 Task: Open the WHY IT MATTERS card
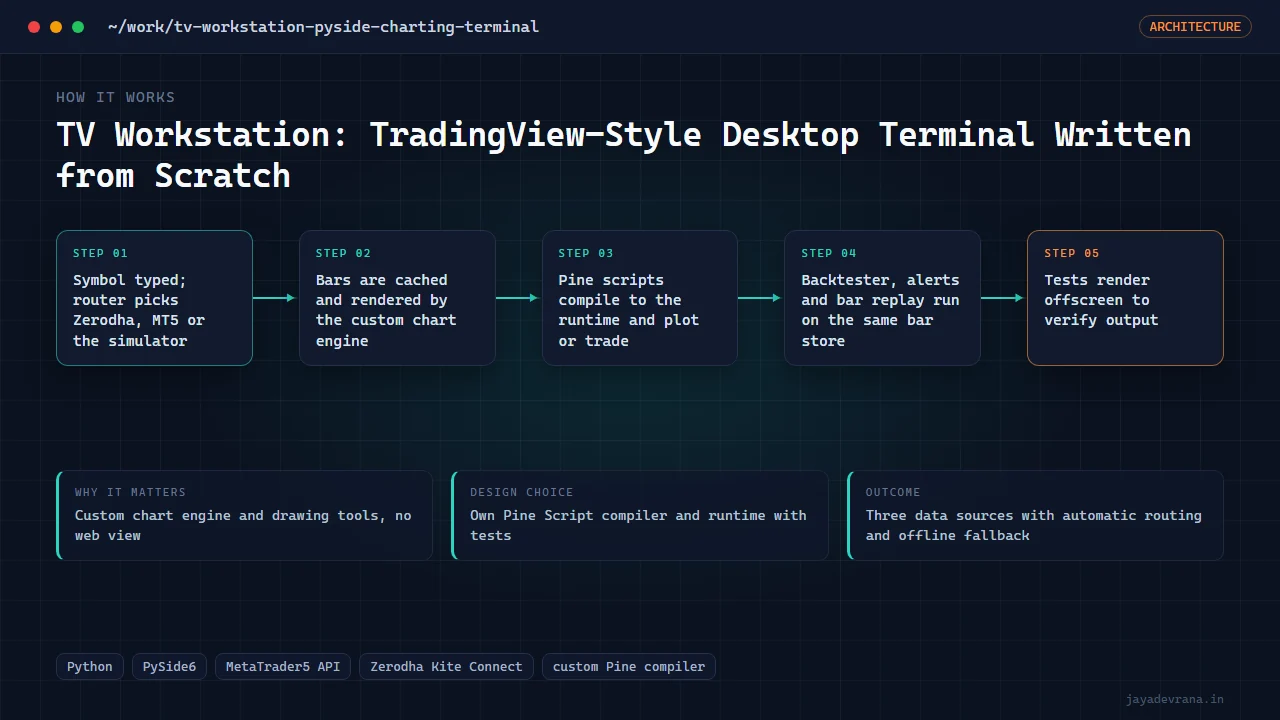(x=245, y=515)
